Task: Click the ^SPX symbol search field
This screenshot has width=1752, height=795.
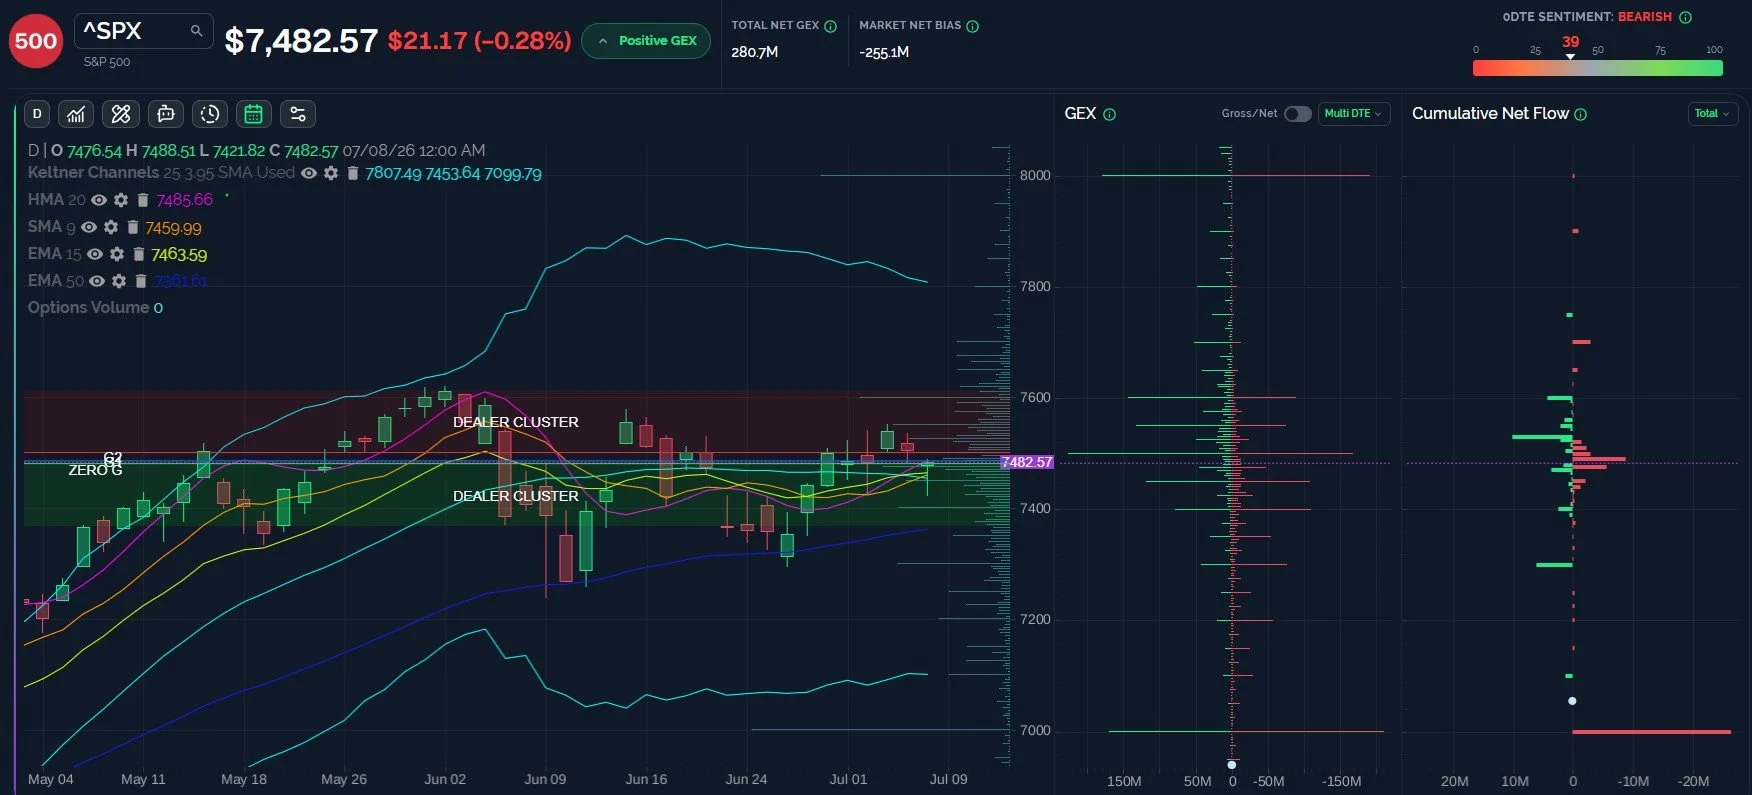Action: click(x=143, y=31)
